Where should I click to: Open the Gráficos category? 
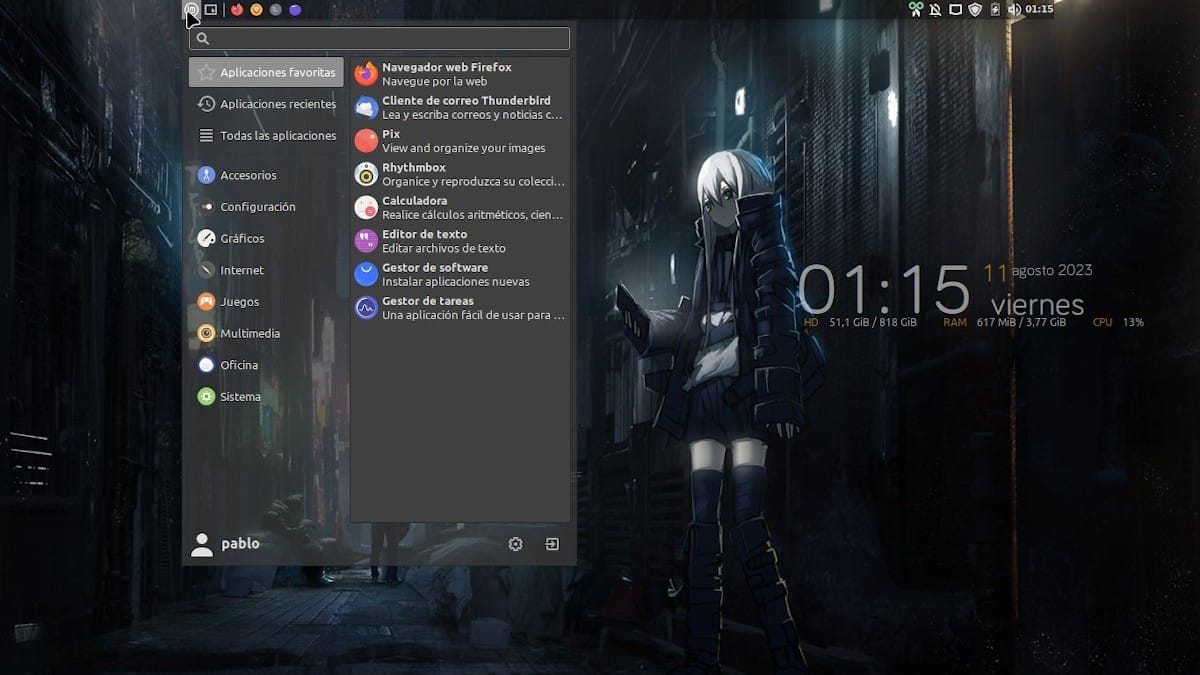pyautogui.click(x=266, y=238)
